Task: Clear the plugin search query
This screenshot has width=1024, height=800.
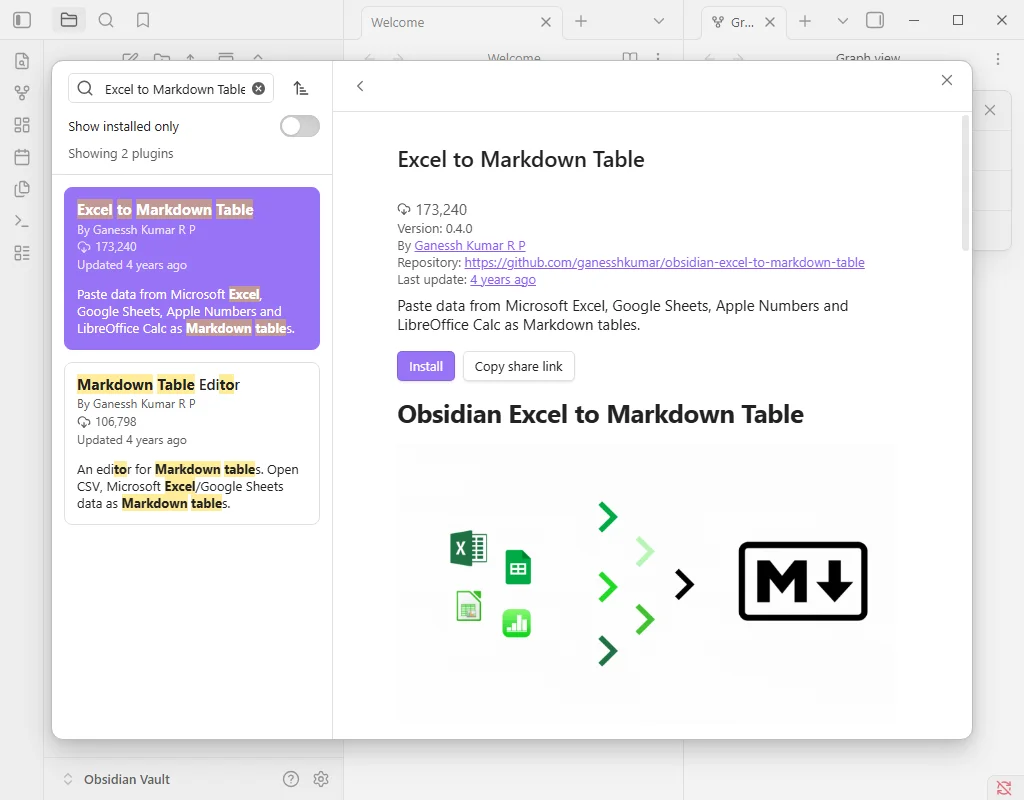Action: pyautogui.click(x=258, y=88)
